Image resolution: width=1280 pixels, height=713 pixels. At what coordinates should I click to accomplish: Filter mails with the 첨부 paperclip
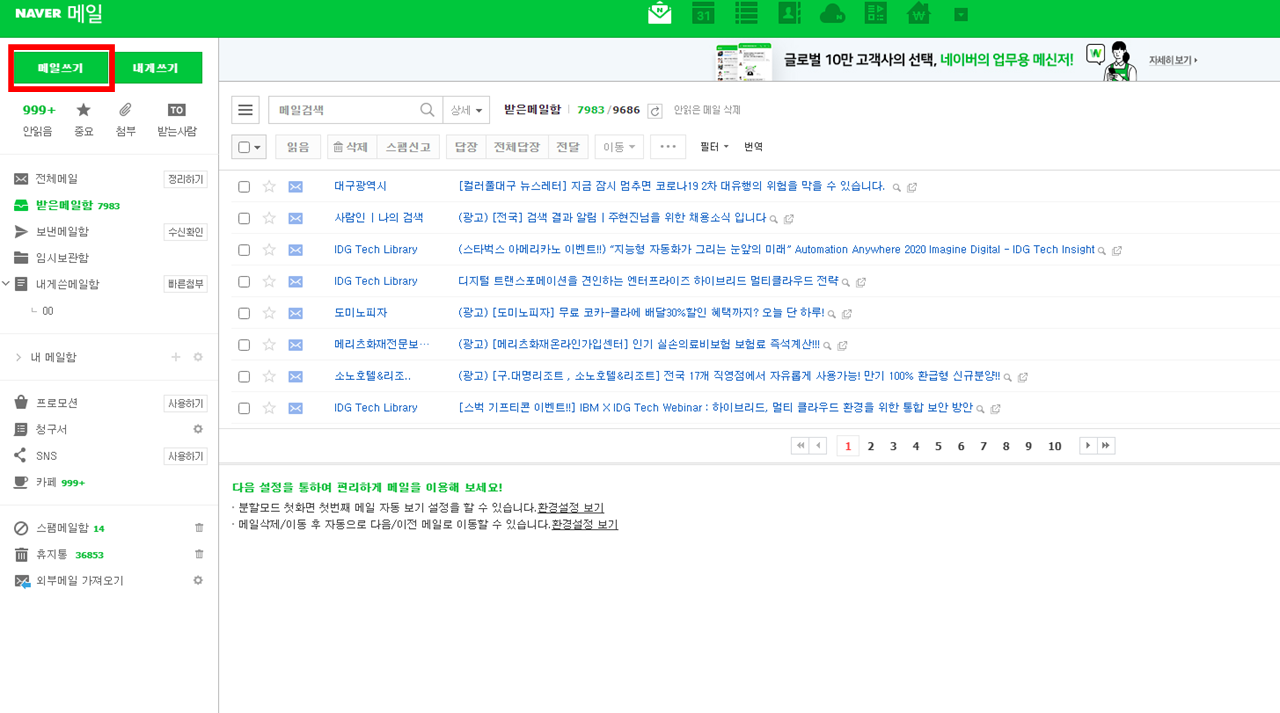coord(125,119)
